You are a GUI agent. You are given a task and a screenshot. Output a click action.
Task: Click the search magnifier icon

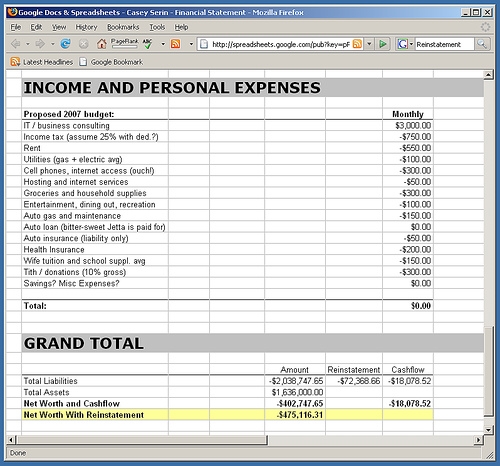click(x=482, y=44)
